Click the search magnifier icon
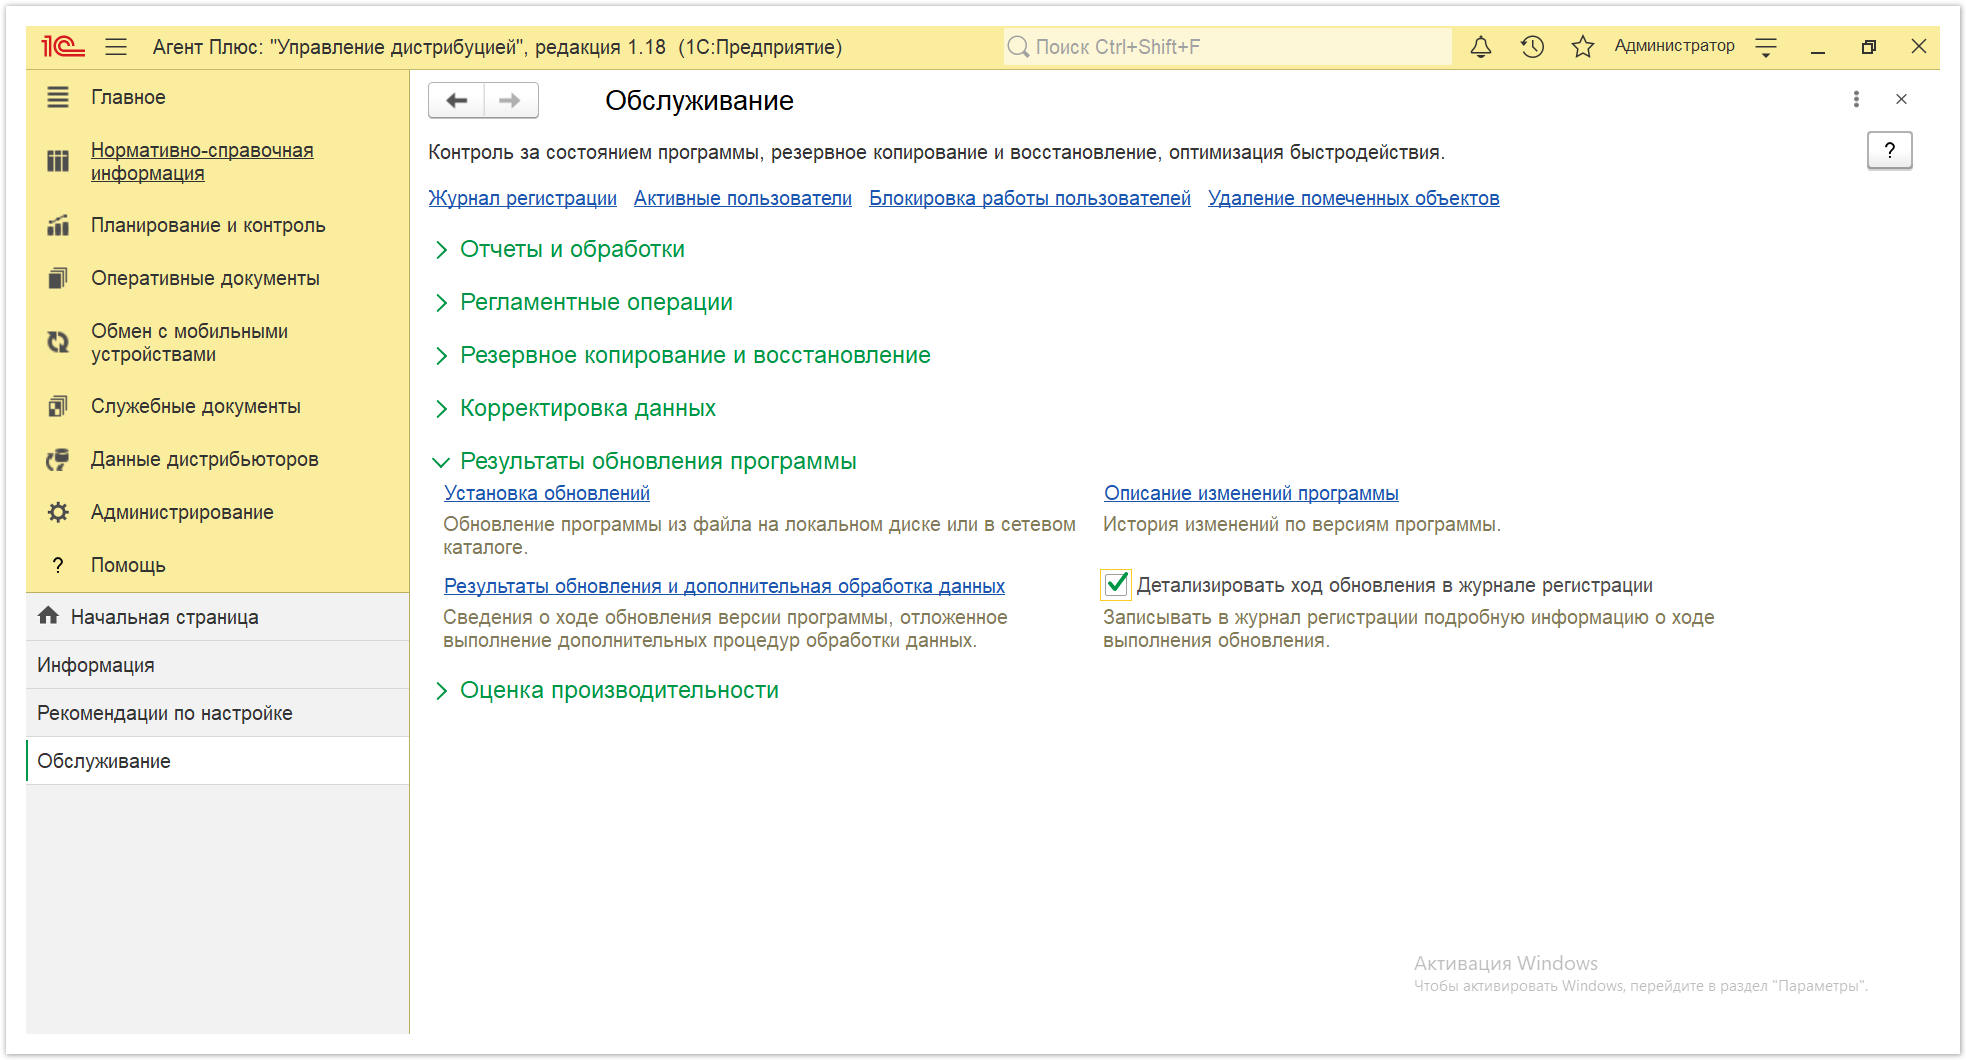This screenshot has width=1966, height=1060. pyautogui.click(x=1018, y=47)
